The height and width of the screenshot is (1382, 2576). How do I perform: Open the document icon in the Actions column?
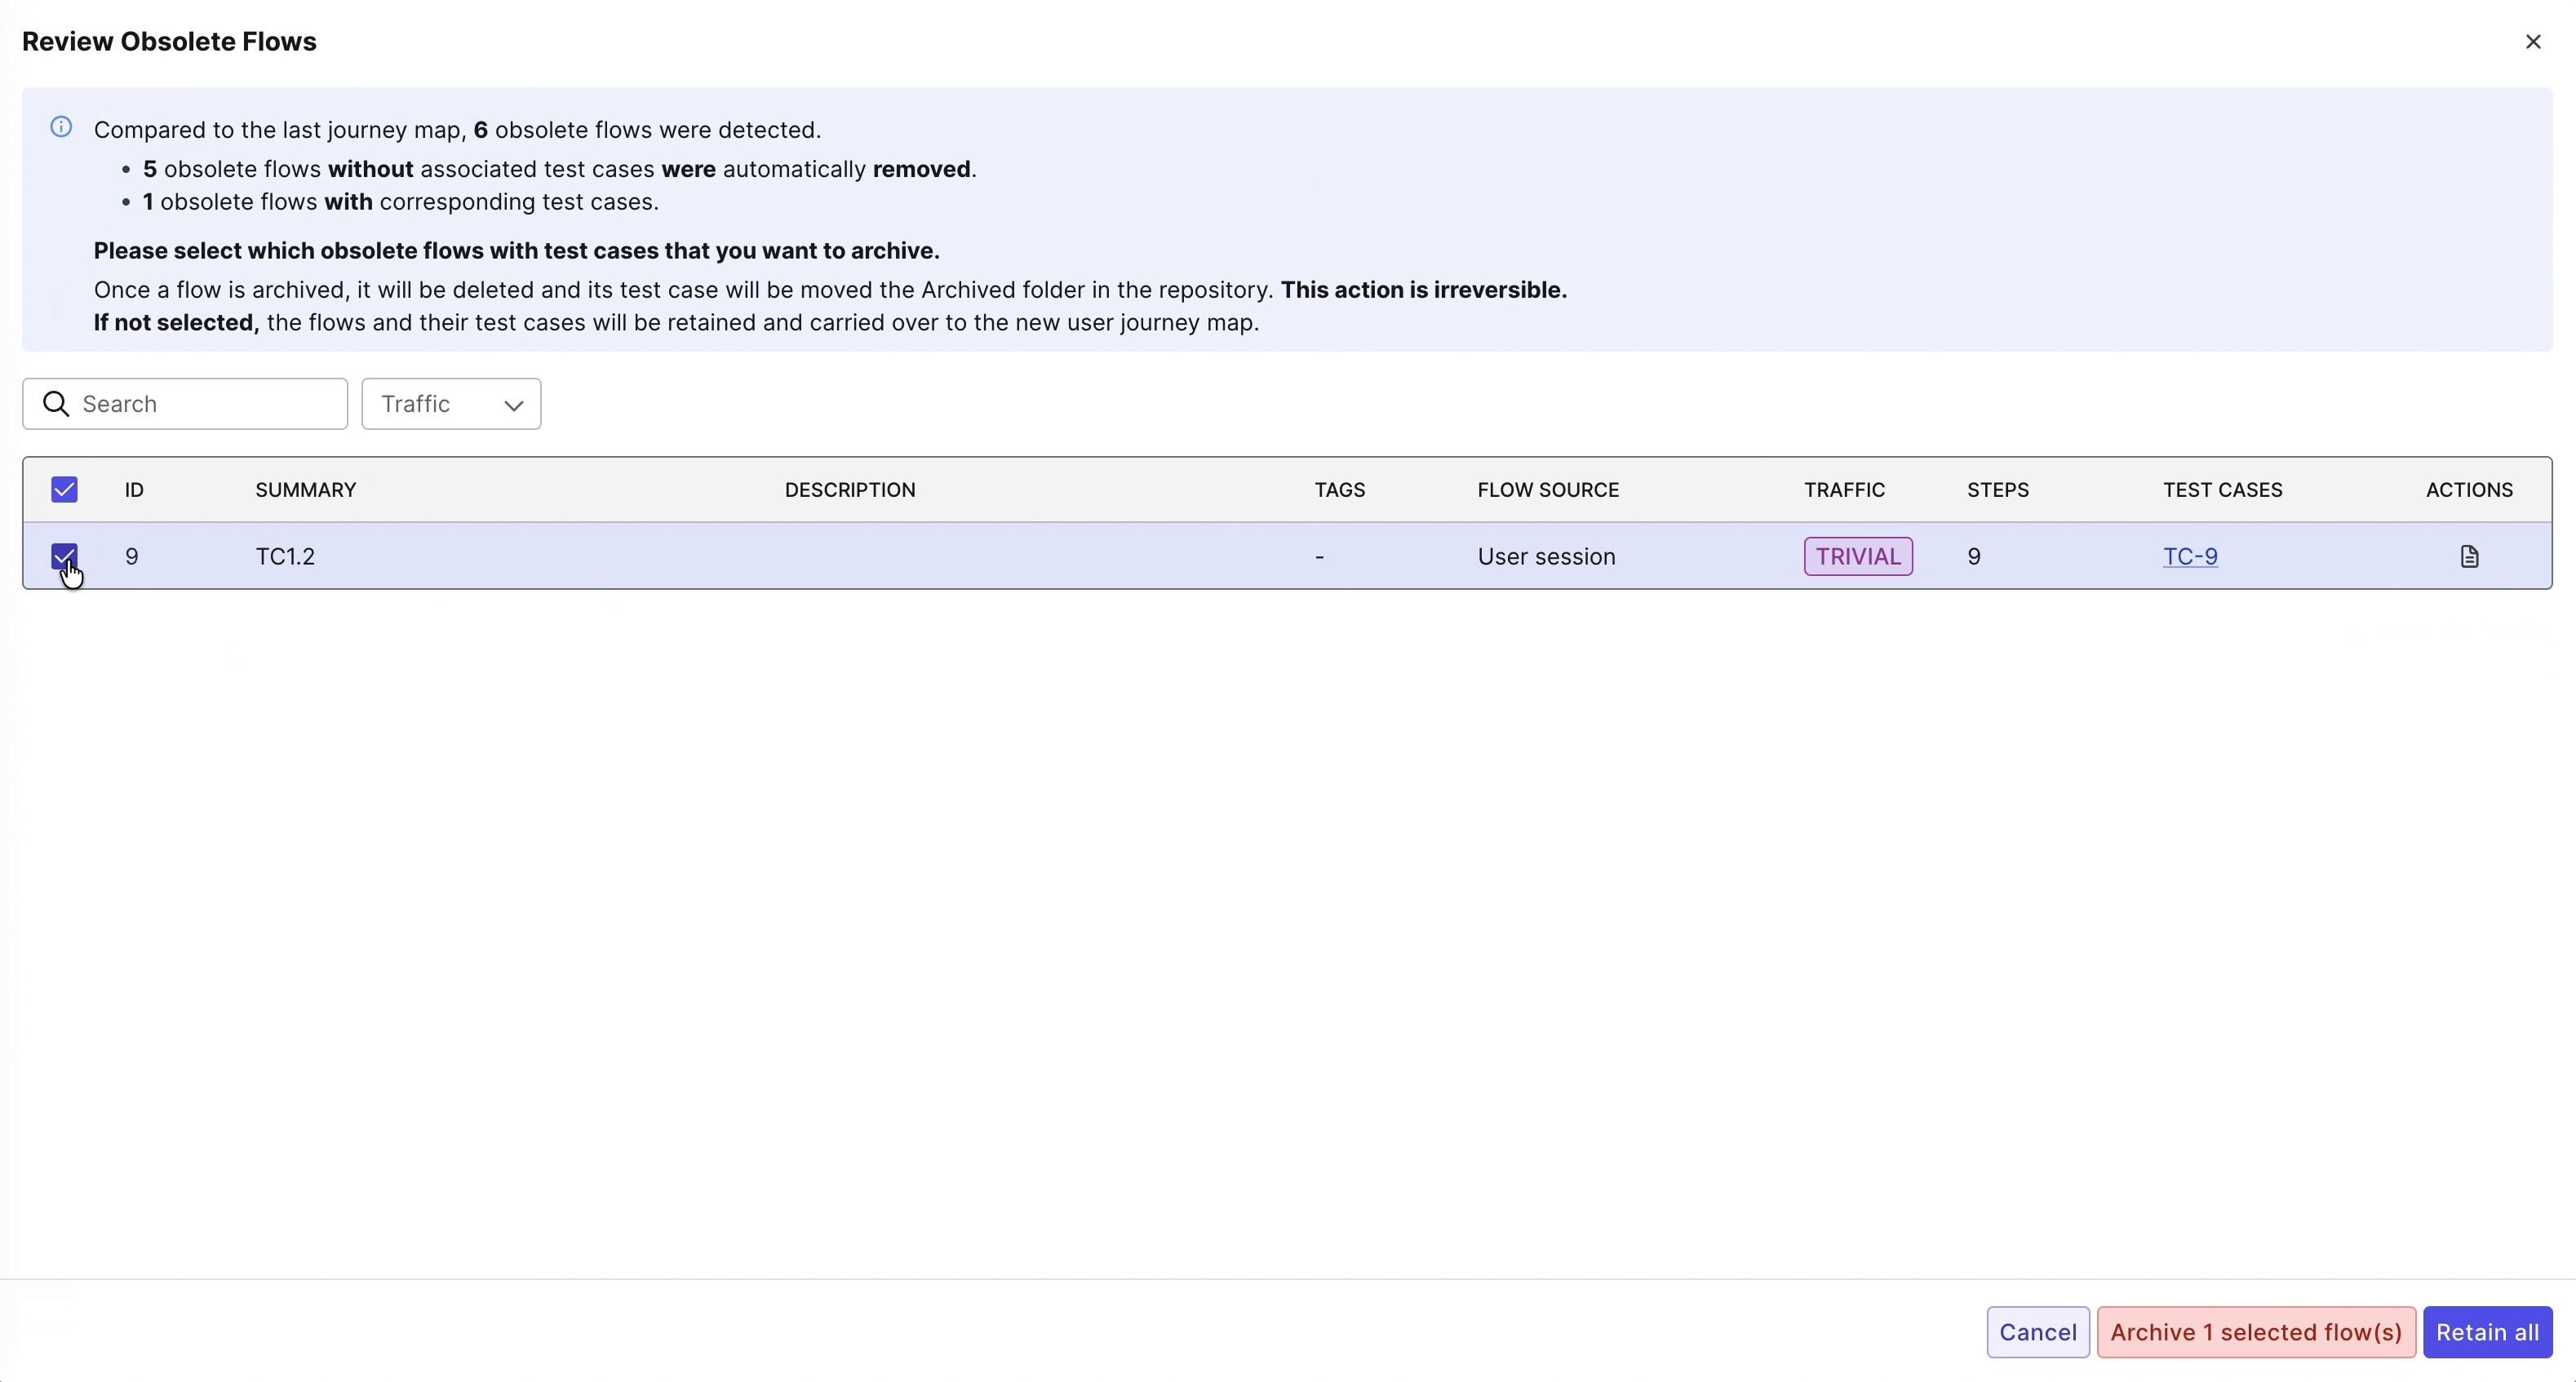tap(2470, 557)
